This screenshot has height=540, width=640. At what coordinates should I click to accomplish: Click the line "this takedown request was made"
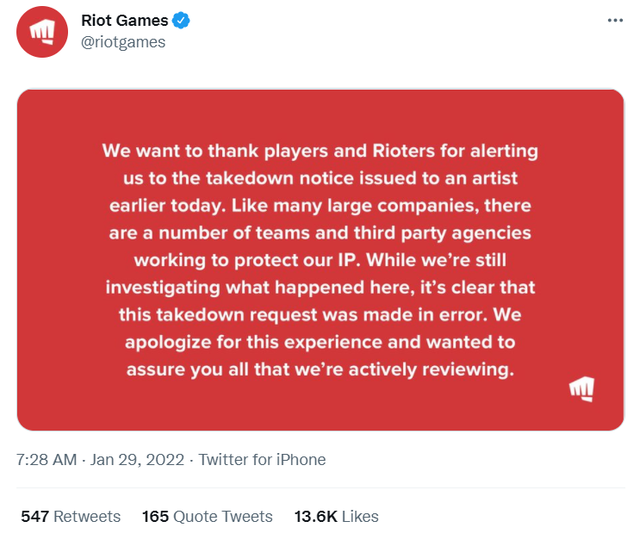(320, 314)
